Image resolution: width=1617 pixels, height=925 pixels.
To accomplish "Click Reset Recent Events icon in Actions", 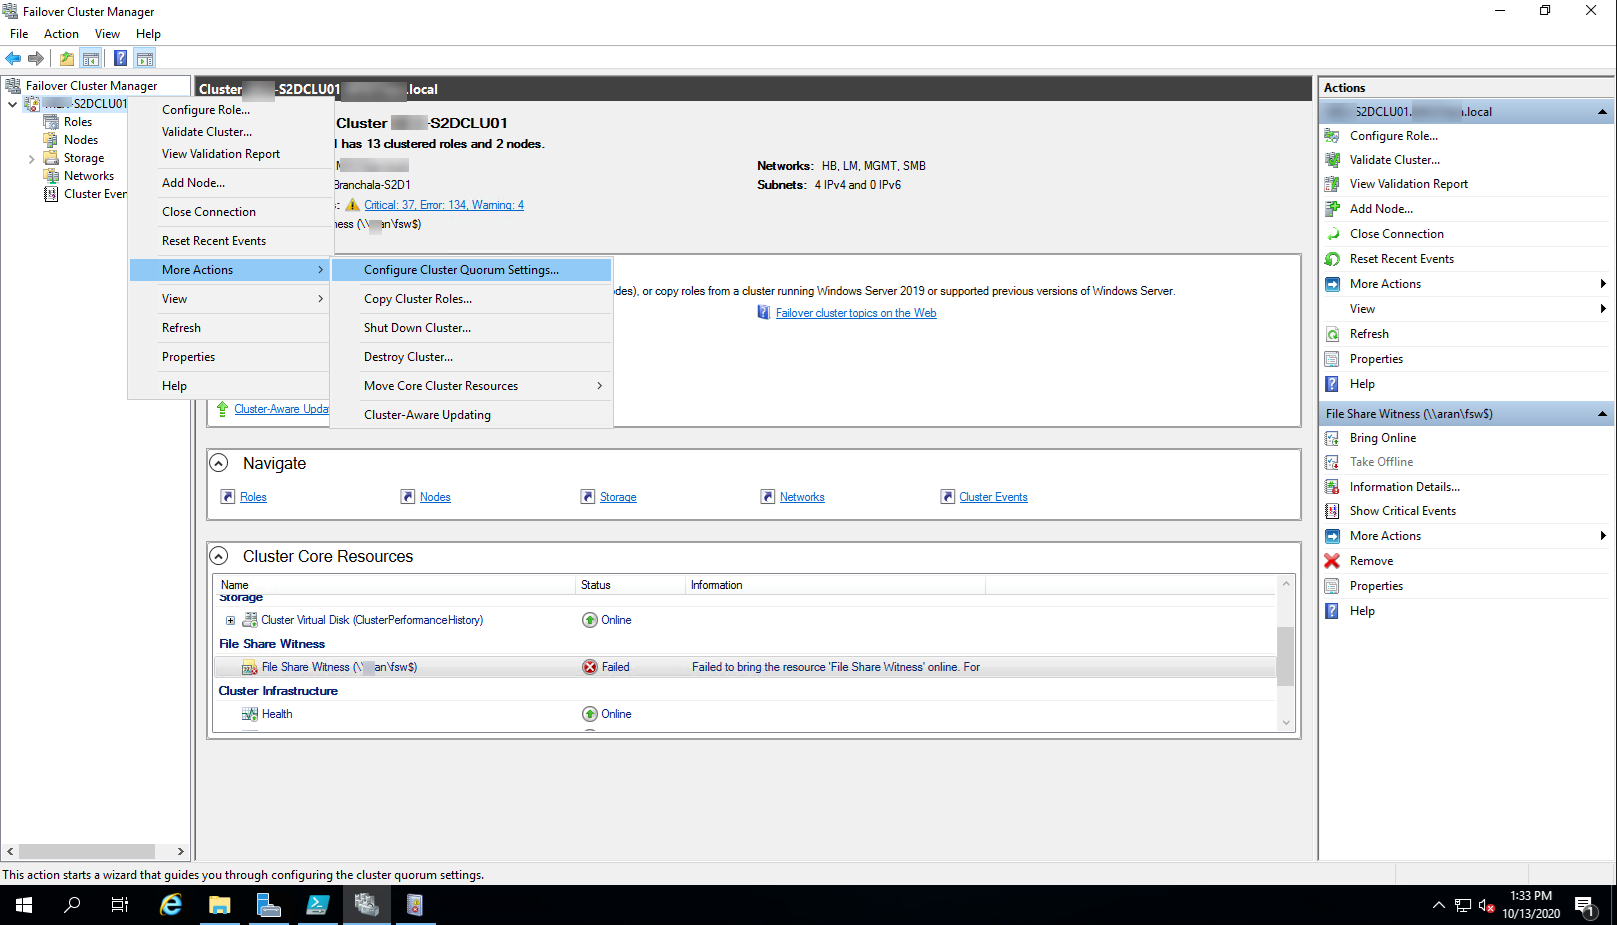I will tap(1332, 259).
